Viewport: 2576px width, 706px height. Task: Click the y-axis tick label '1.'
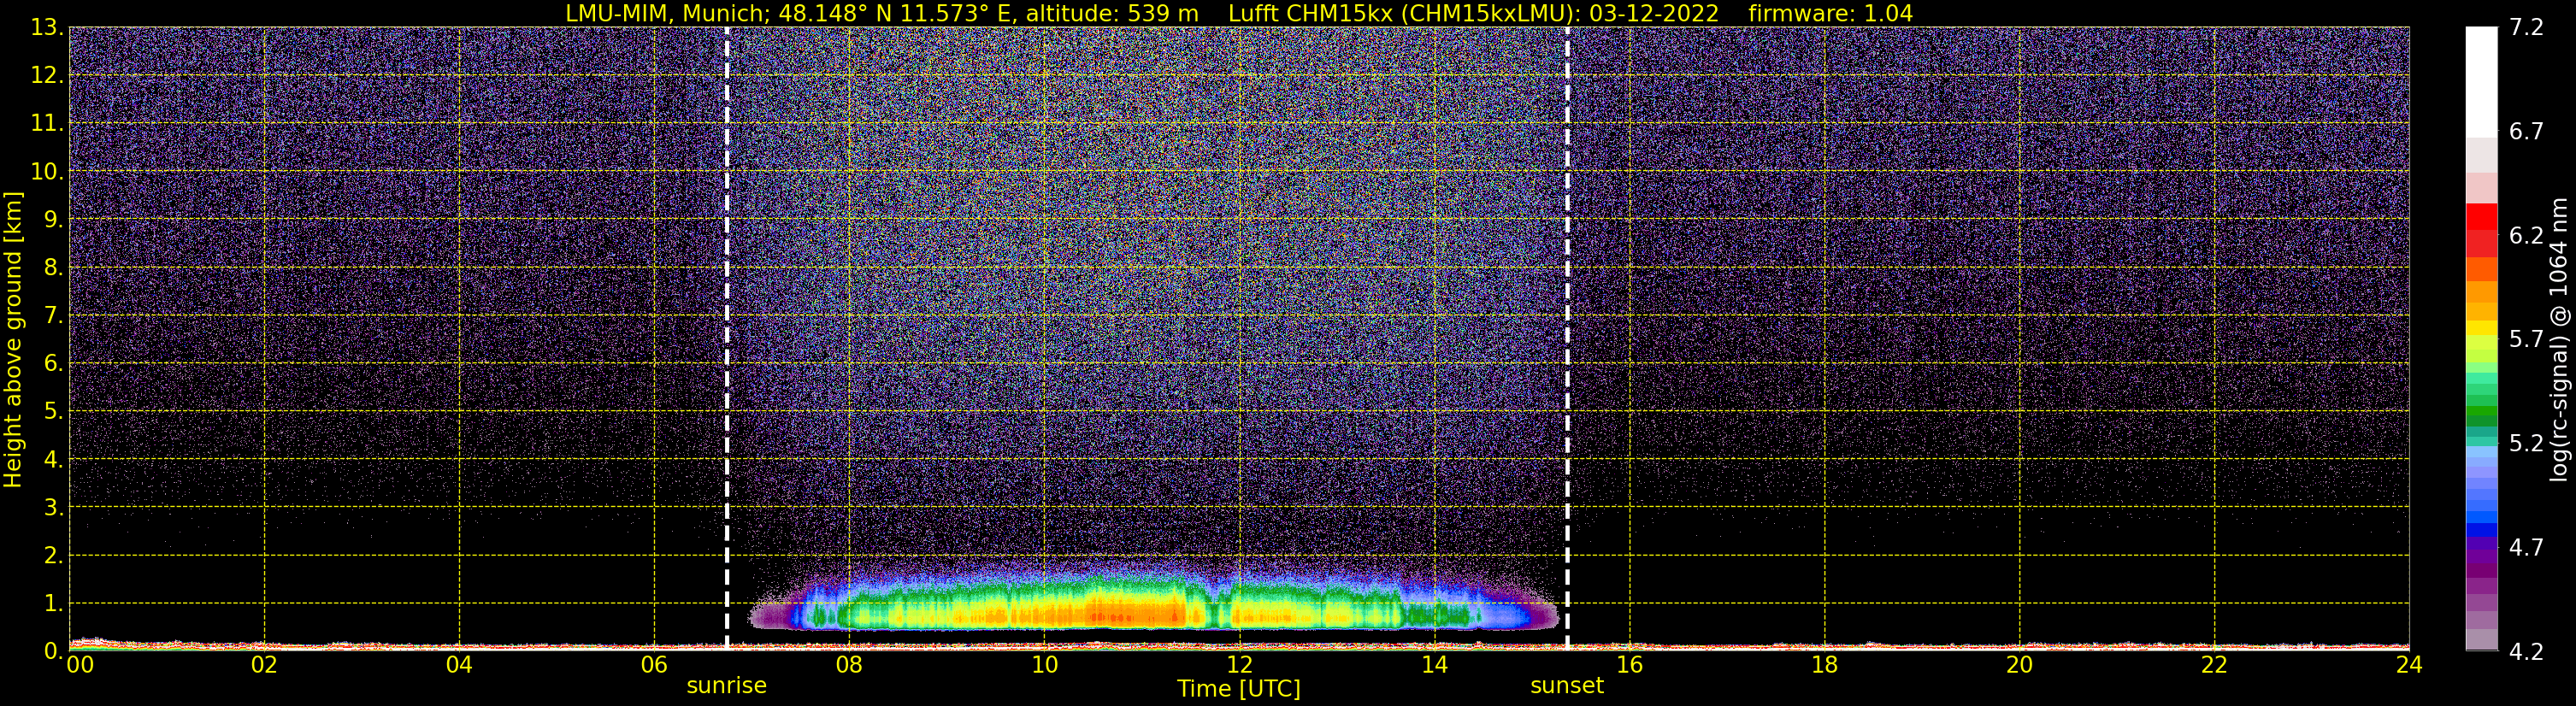(x=54, y=603)
